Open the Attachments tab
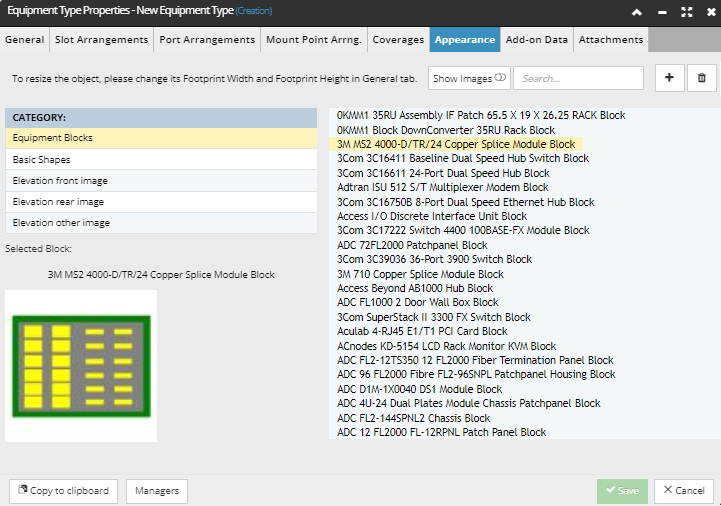Screen dimensions: 721x506 coord(611,40)
